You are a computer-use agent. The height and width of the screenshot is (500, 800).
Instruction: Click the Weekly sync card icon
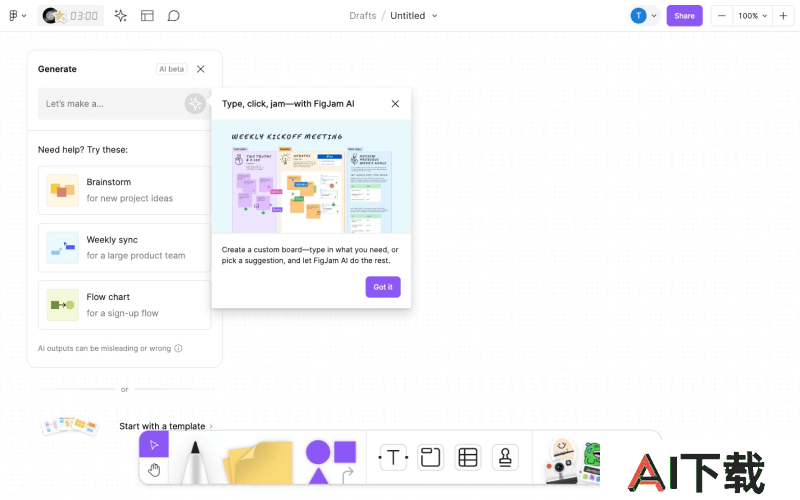tap(62, 247)
